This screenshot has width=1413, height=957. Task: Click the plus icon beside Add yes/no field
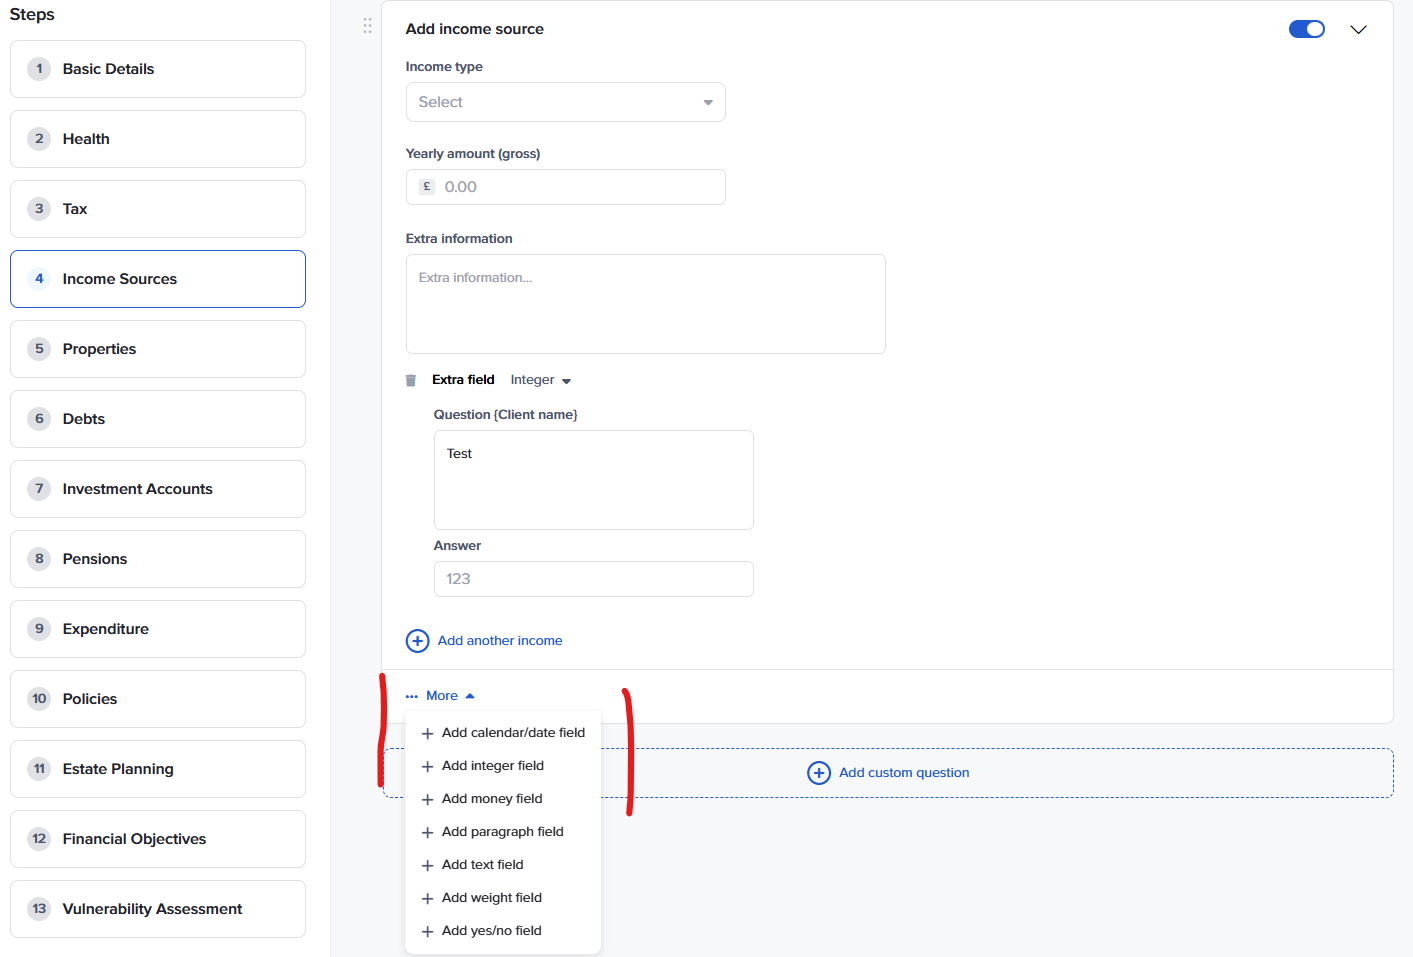[x=428, y=932]
